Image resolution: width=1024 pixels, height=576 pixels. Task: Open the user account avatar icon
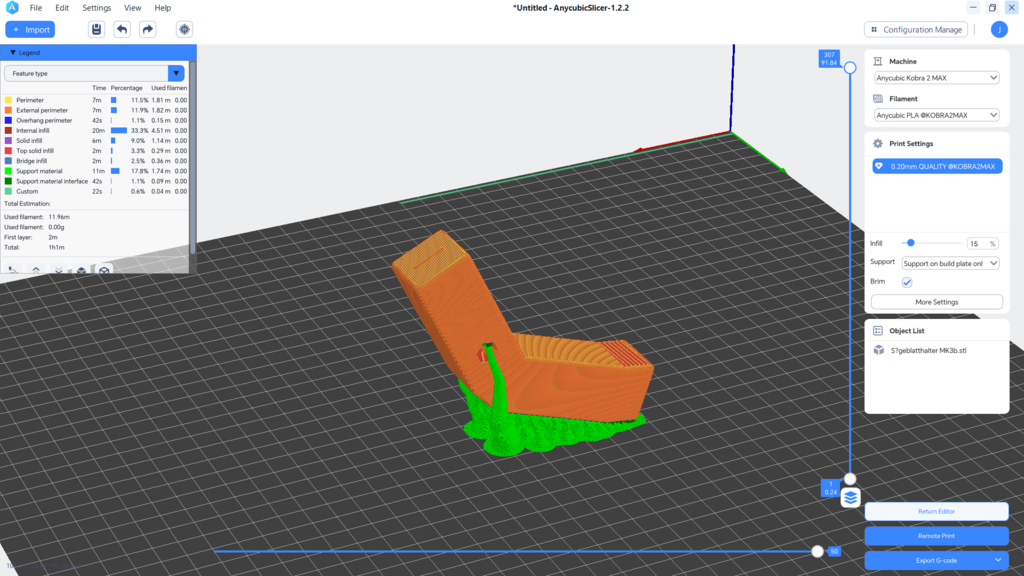point(999,29)
